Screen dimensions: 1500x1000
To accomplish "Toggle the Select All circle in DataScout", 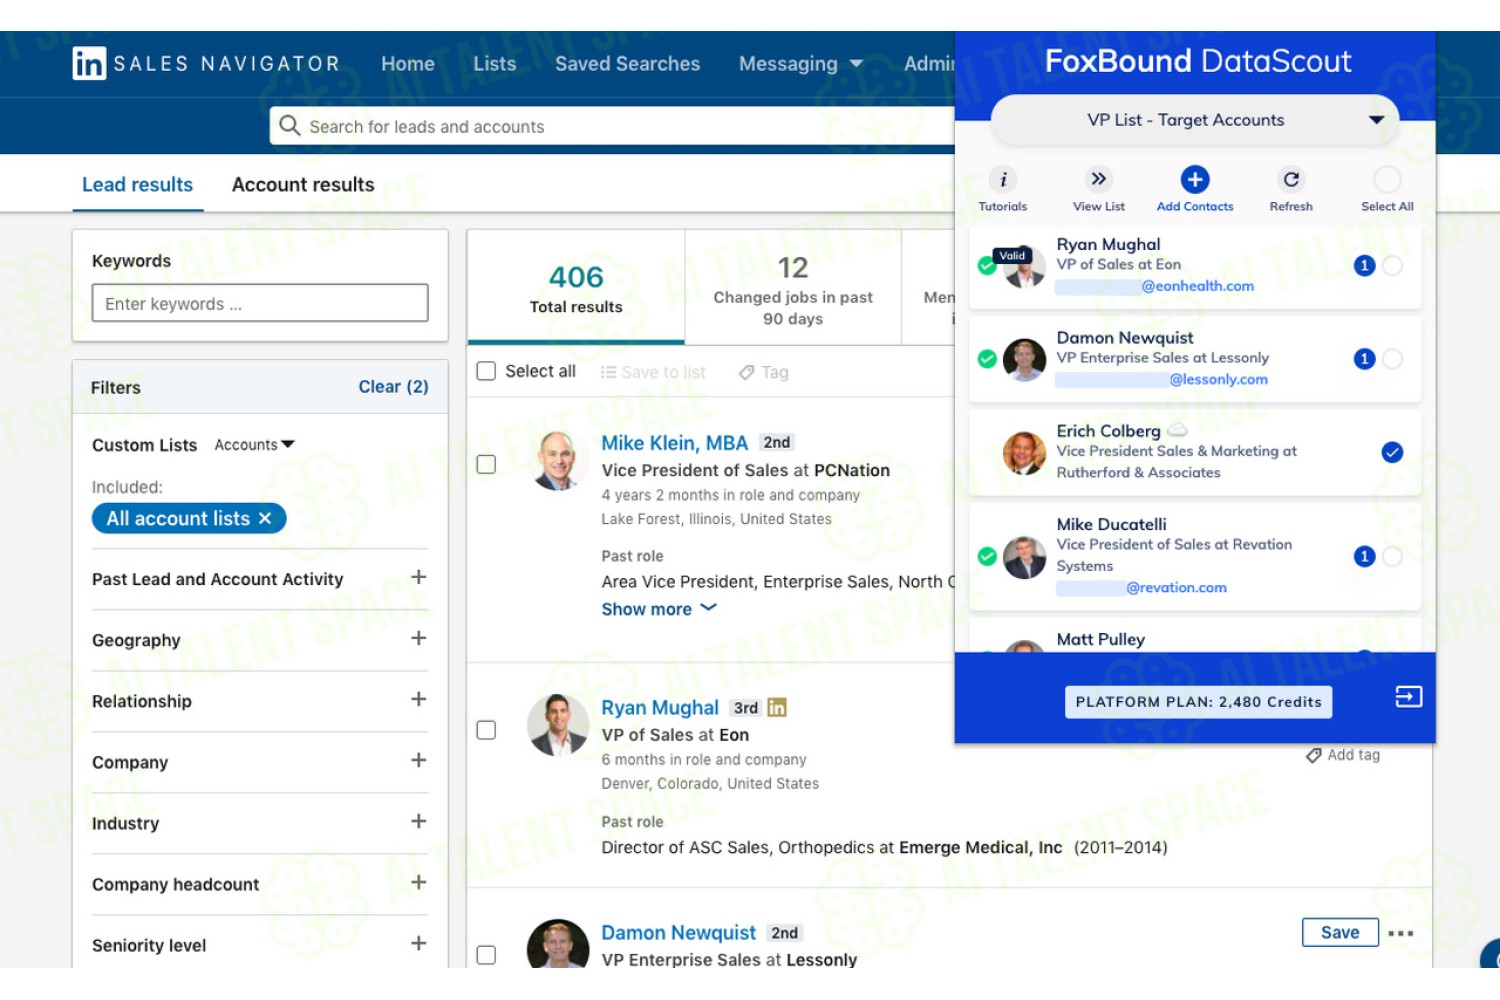I will [1387, 179].
